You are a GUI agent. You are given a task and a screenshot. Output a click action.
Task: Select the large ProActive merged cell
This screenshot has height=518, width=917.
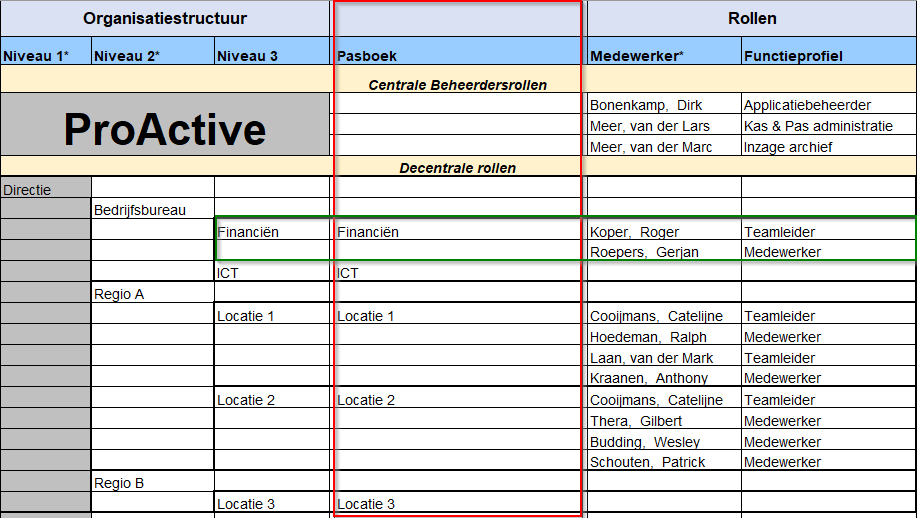tap(165, 124)
